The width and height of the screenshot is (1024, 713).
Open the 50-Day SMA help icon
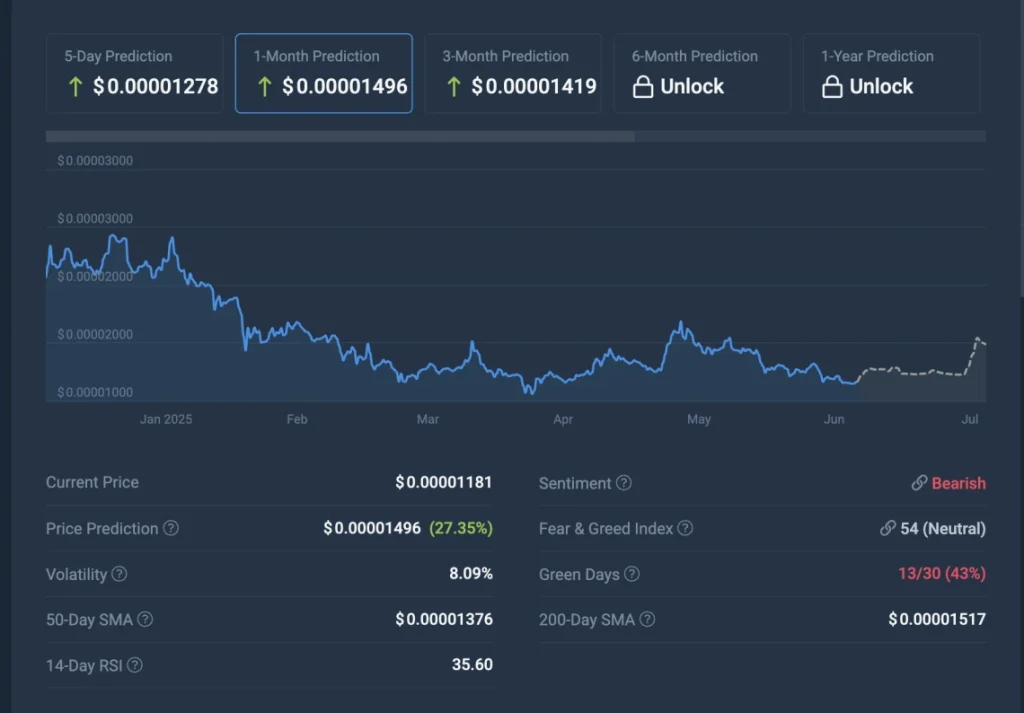click(x=146, y=620)
